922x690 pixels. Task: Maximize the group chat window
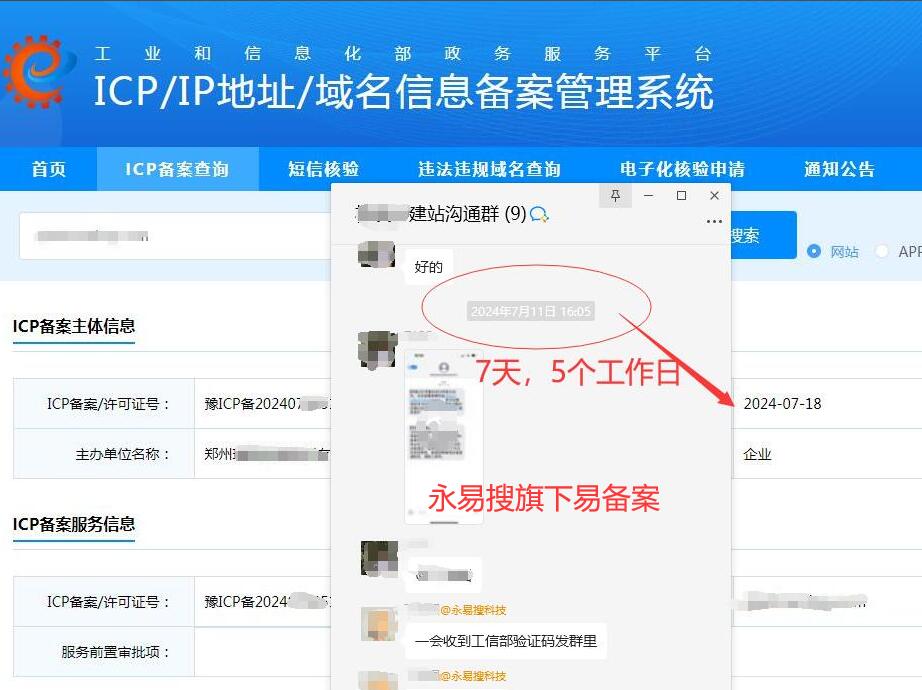point(682,196)
